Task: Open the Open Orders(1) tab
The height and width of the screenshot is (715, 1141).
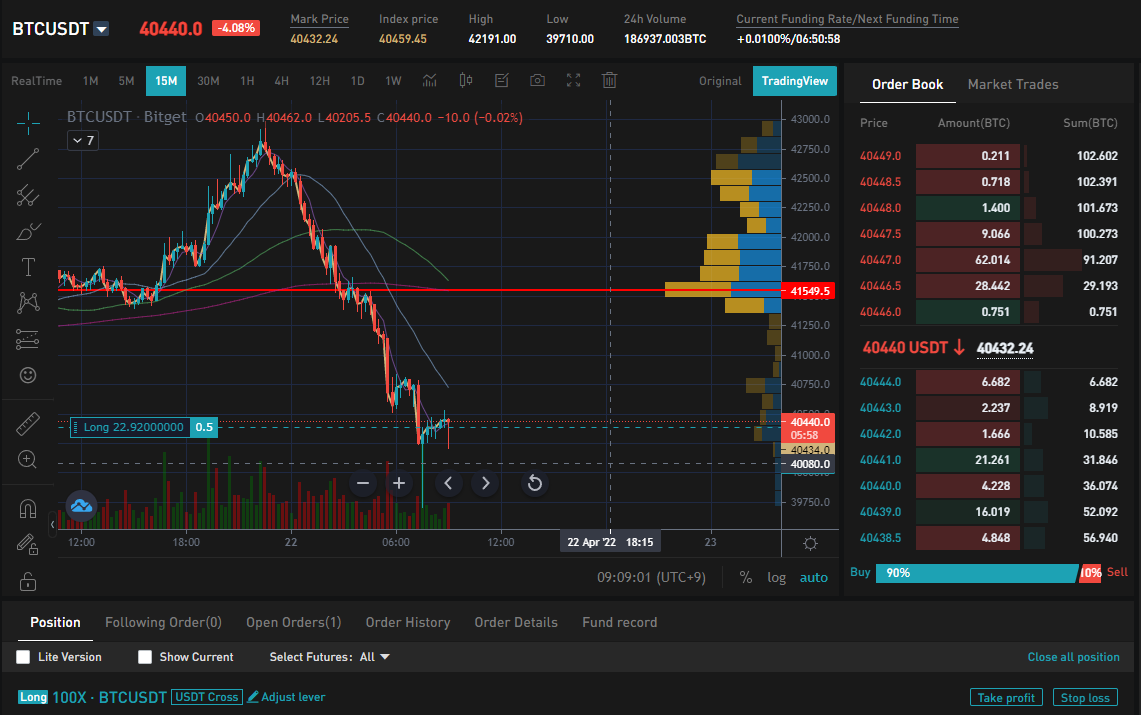Action: tap(293, 623)
